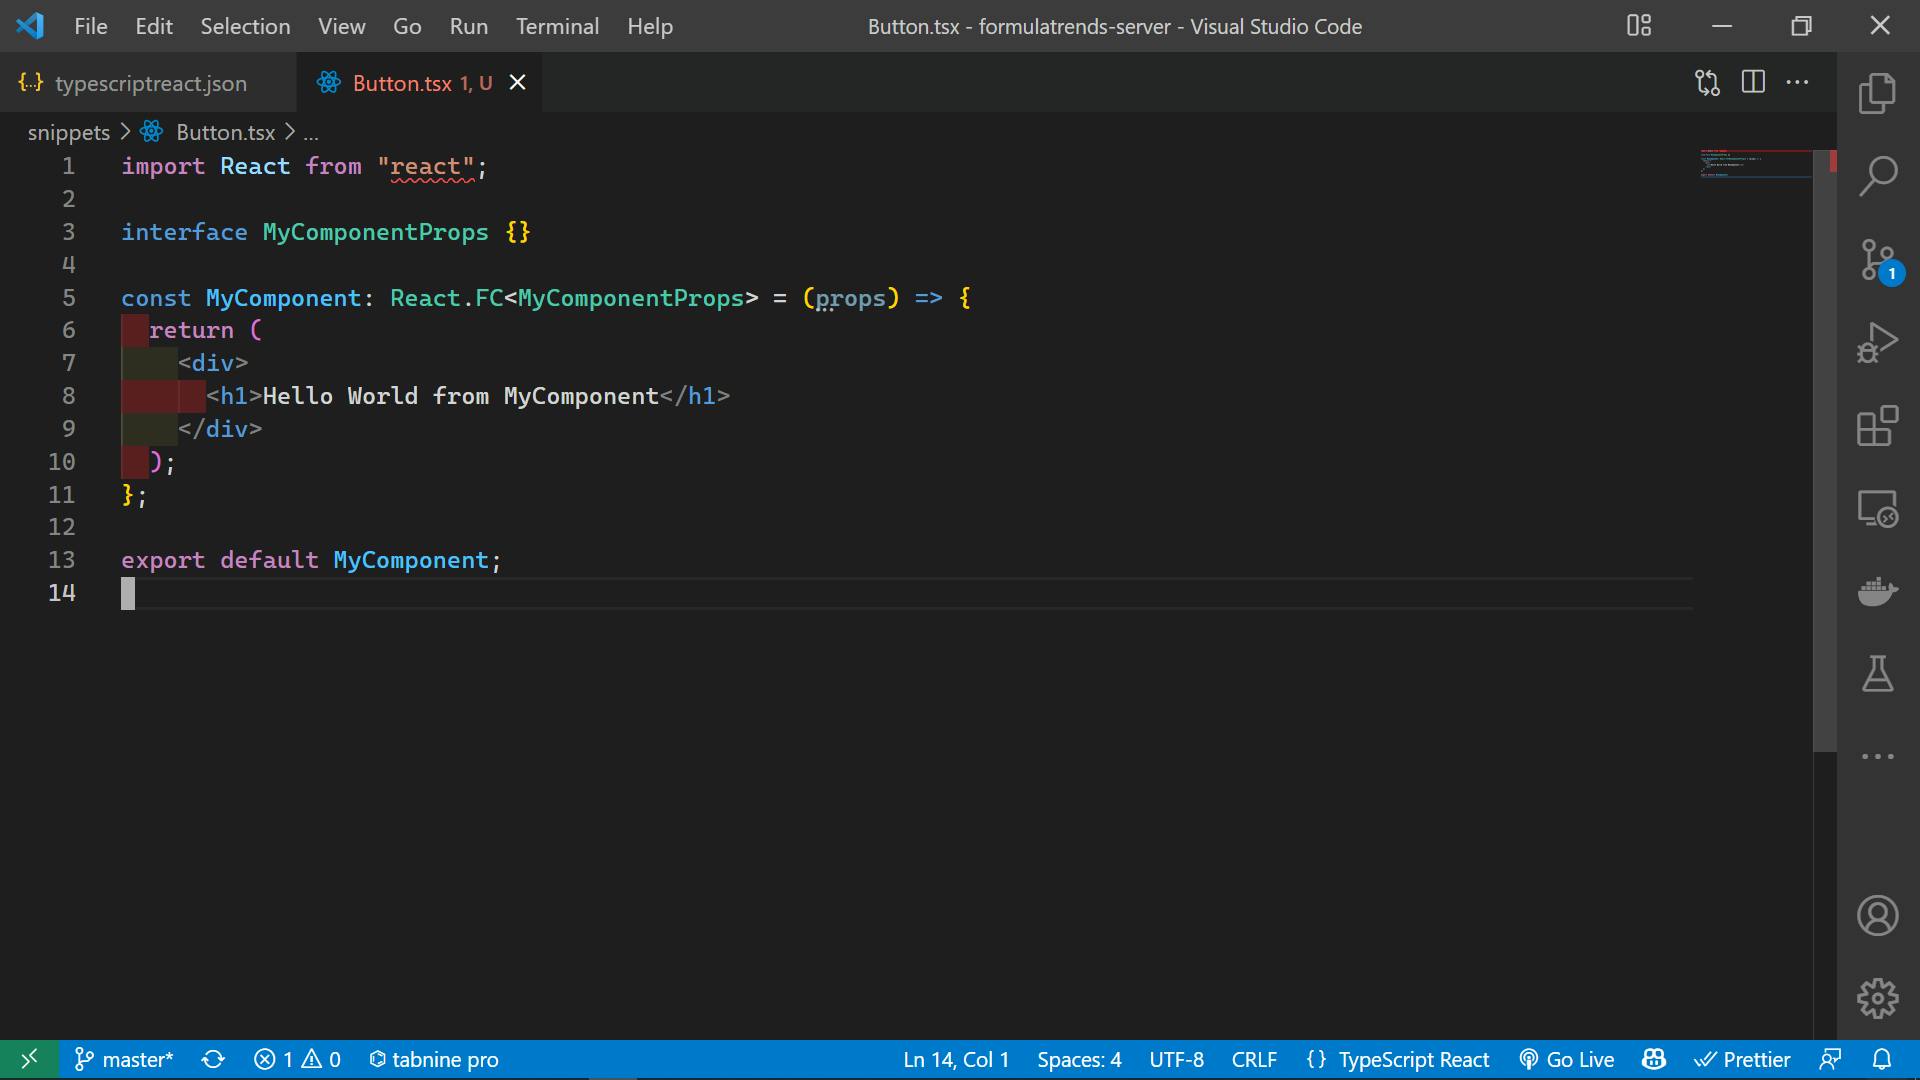Open the tabnine pro status item
Image resolution: width=1920 pixels, height=1080 pixels.
coord(433,1059)
